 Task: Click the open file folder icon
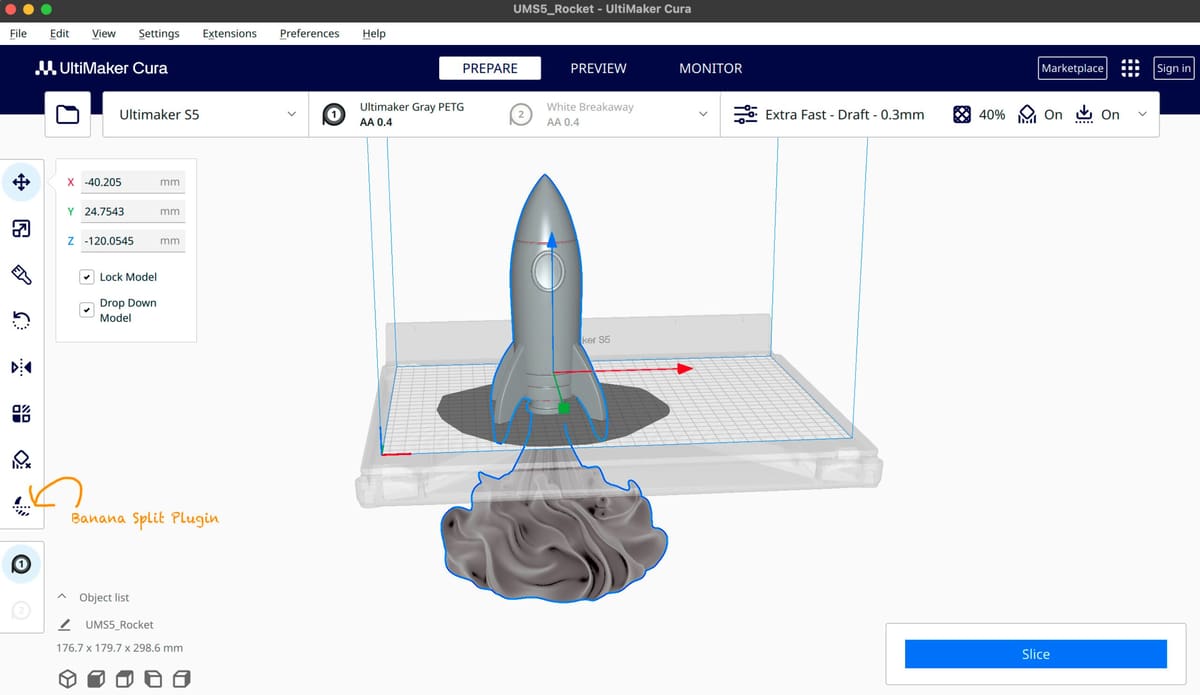click(68, 115)
